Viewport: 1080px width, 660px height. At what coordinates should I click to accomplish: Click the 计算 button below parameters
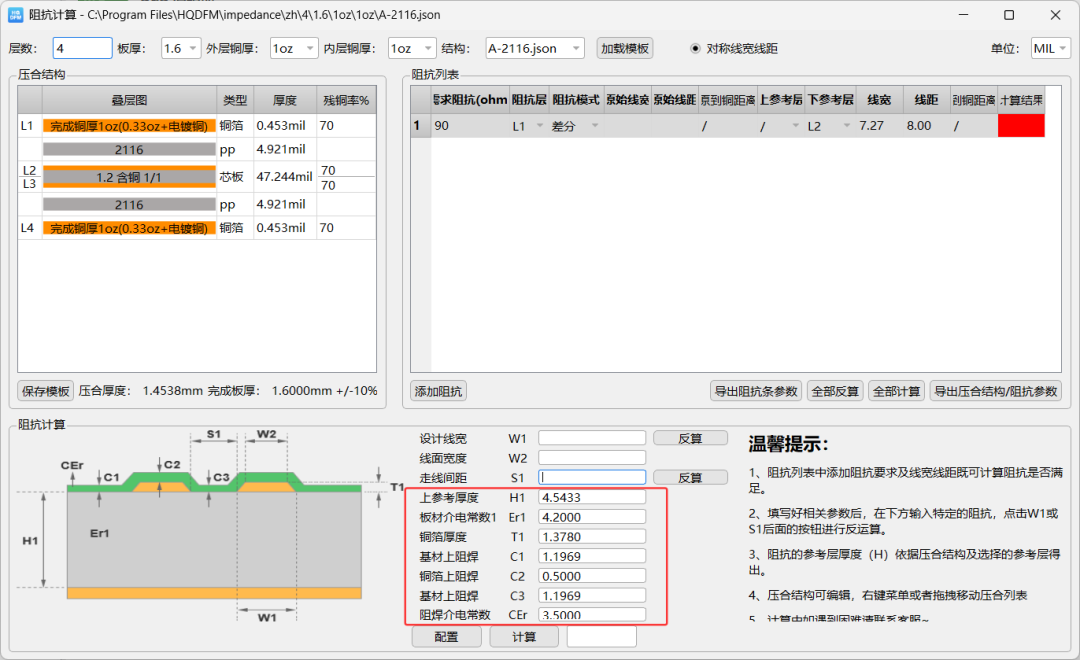(x=523, y=637)
